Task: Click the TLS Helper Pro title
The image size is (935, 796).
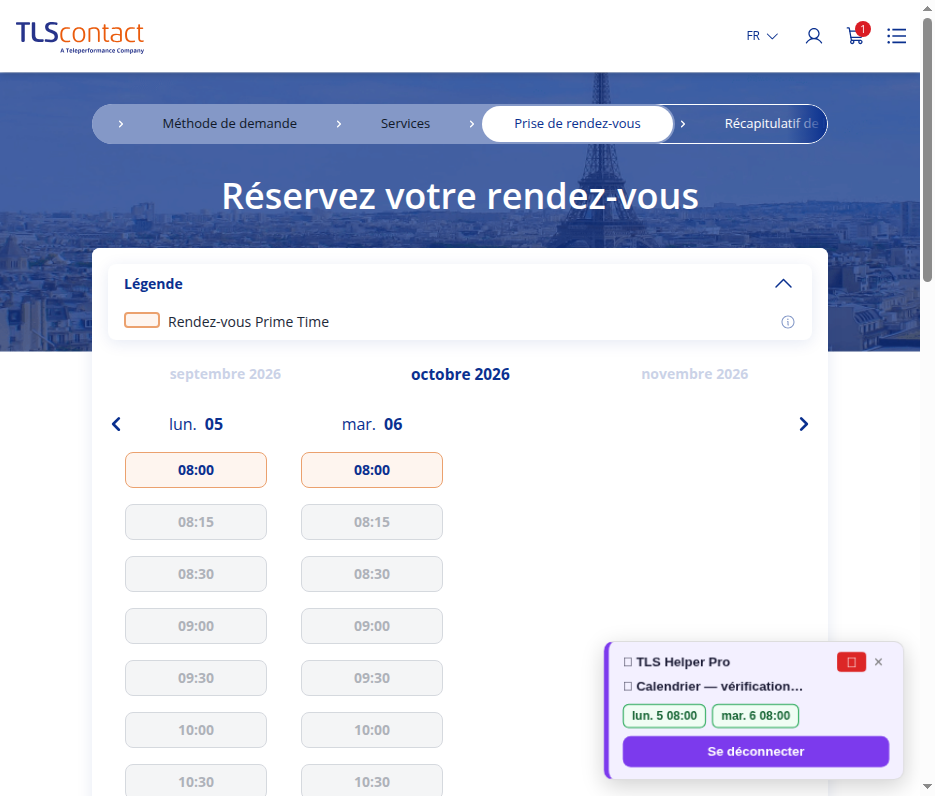Action: tap(683, 662)
